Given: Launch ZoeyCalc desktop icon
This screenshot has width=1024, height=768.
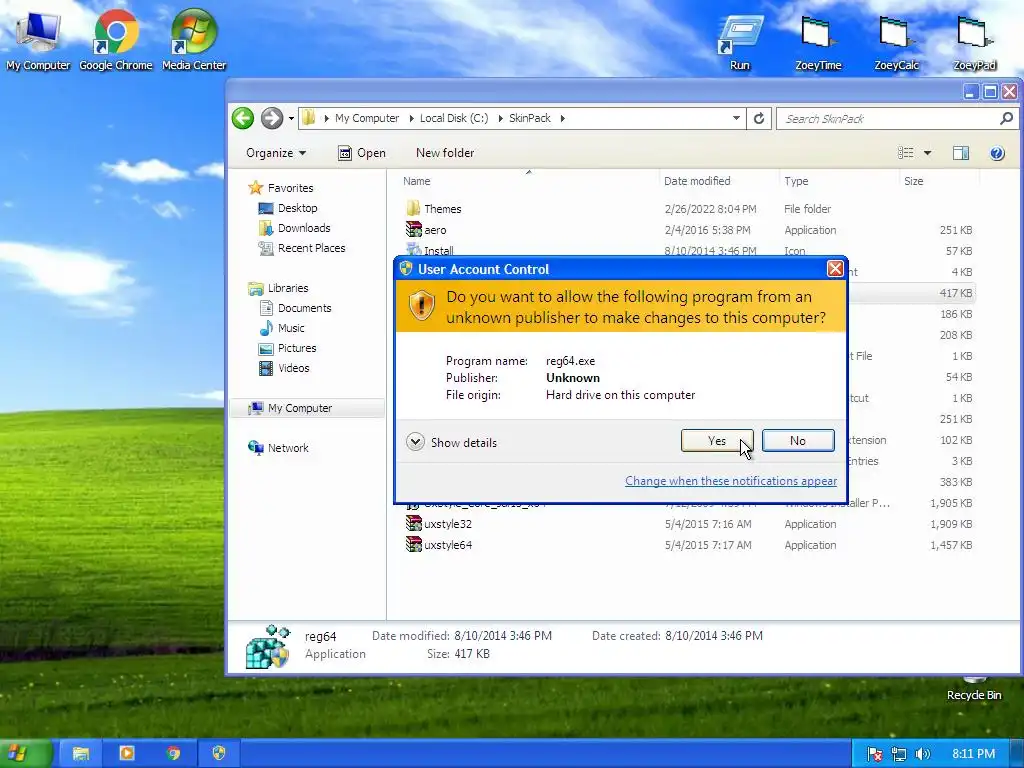Looking at the screenshot, I should 897,43.
